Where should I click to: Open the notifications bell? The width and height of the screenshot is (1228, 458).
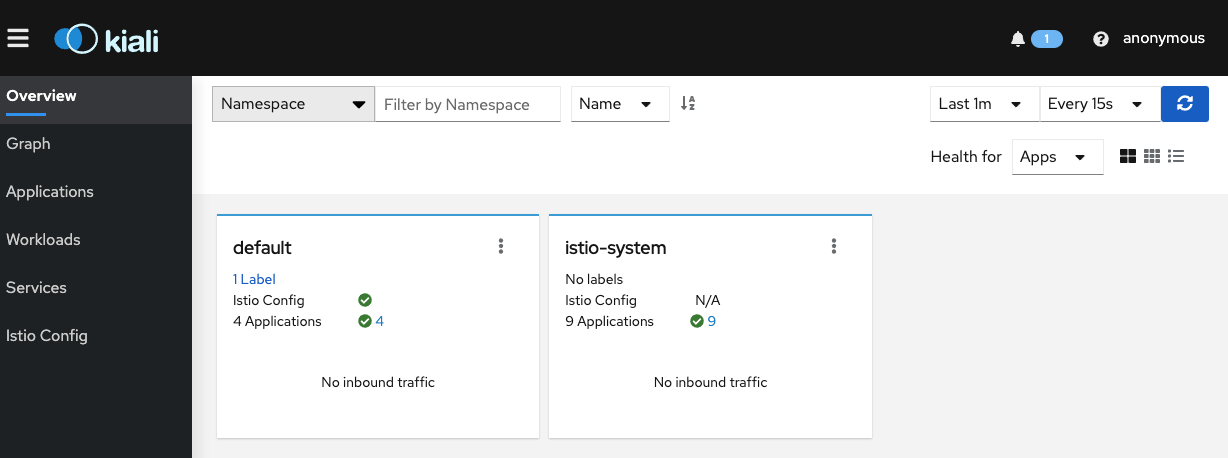click(x=1018, y=39)
